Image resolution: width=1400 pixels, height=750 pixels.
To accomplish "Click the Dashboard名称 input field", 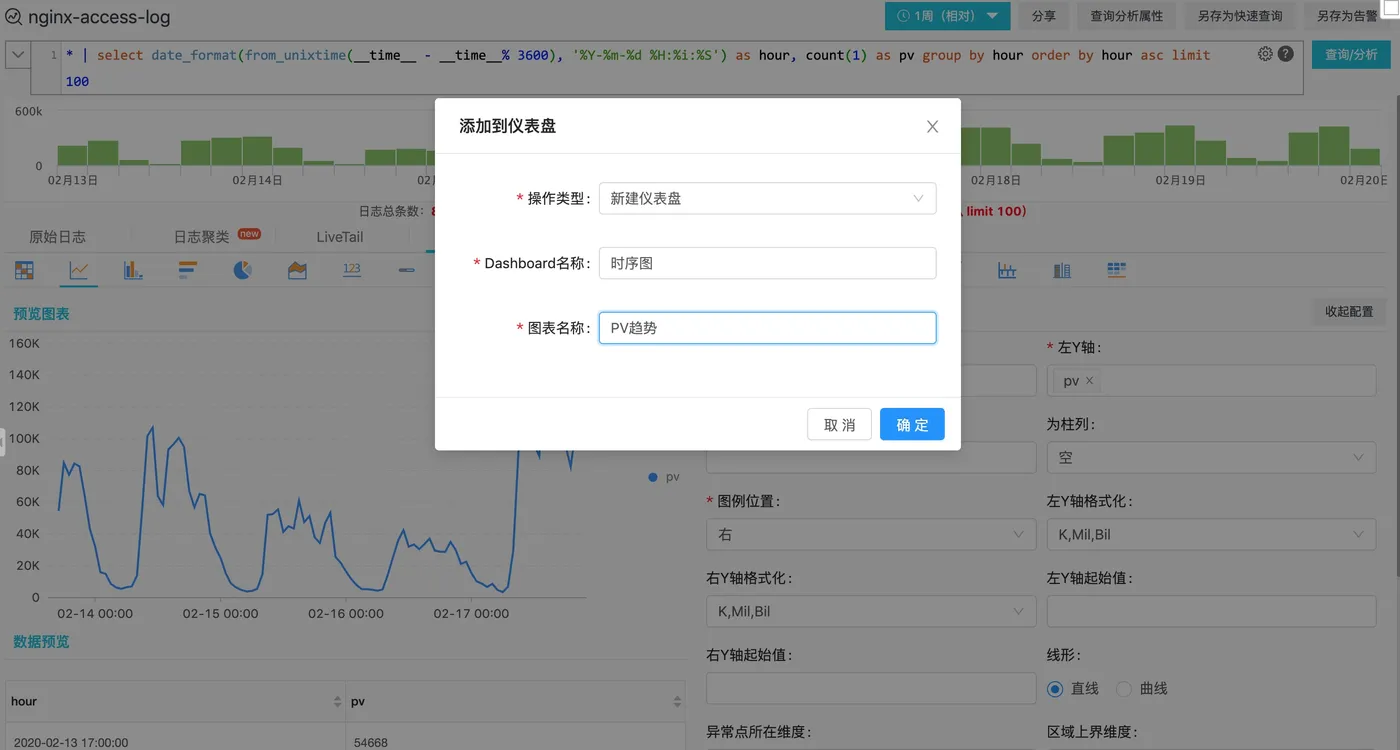I will pyautogui.click(x=767, y=263).
